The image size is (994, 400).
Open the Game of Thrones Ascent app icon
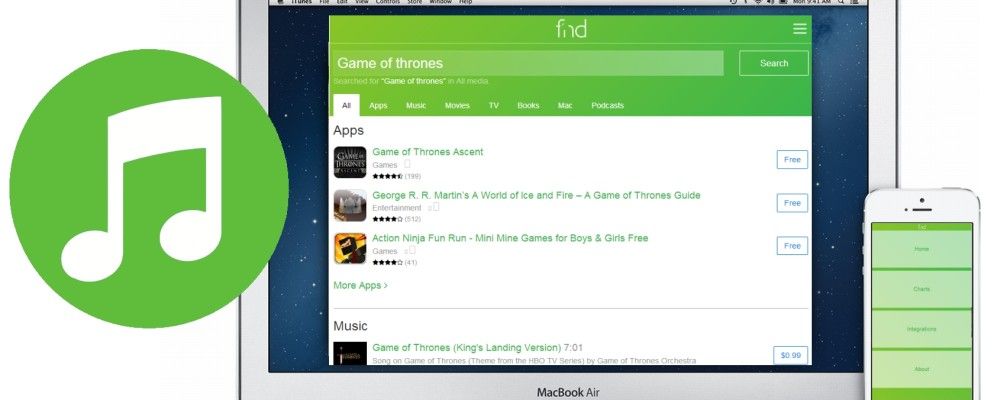click(x=350, y=162)
